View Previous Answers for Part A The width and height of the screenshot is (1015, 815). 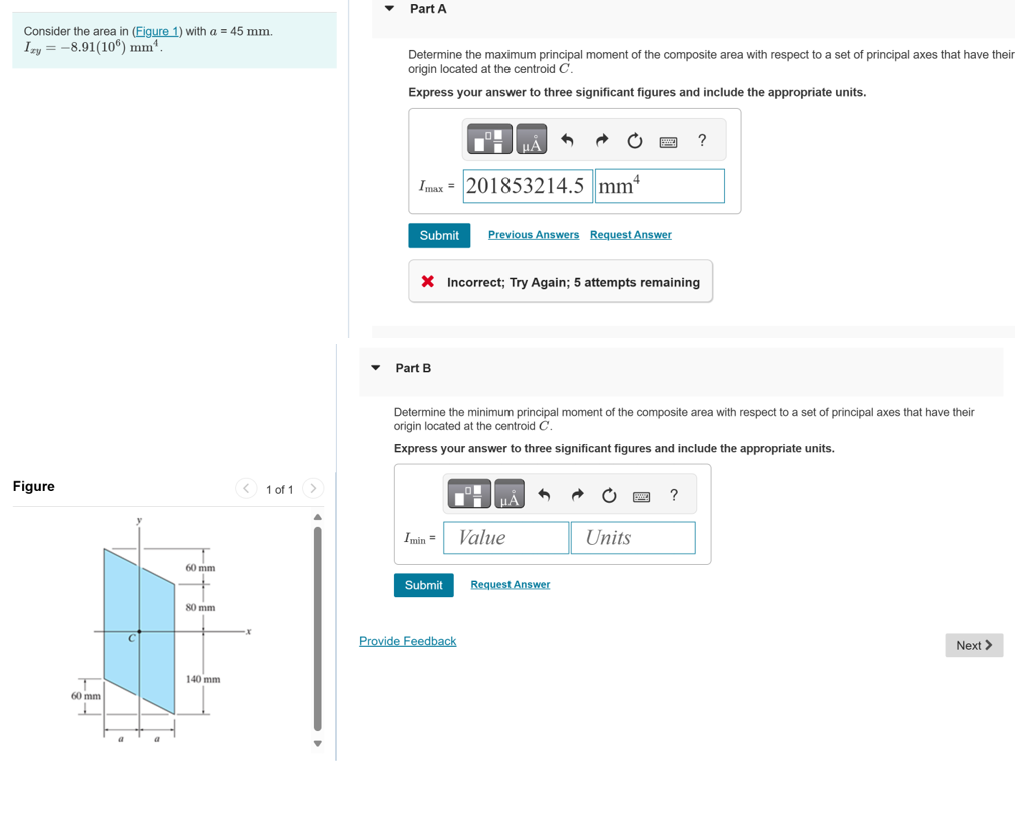pyautogui.click(x=533, y=234)
